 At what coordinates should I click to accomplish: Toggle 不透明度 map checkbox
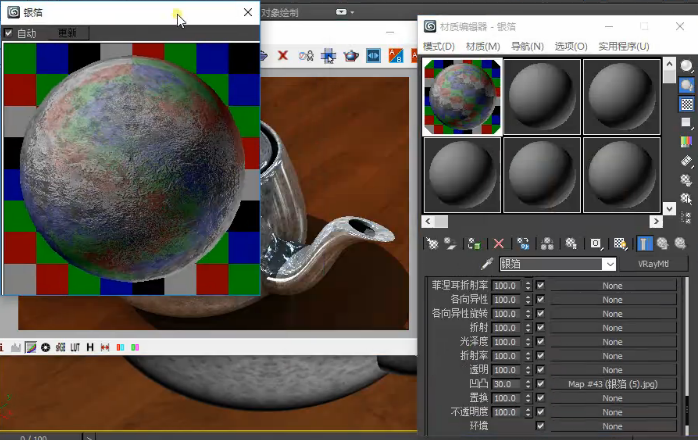pos(540,411)
